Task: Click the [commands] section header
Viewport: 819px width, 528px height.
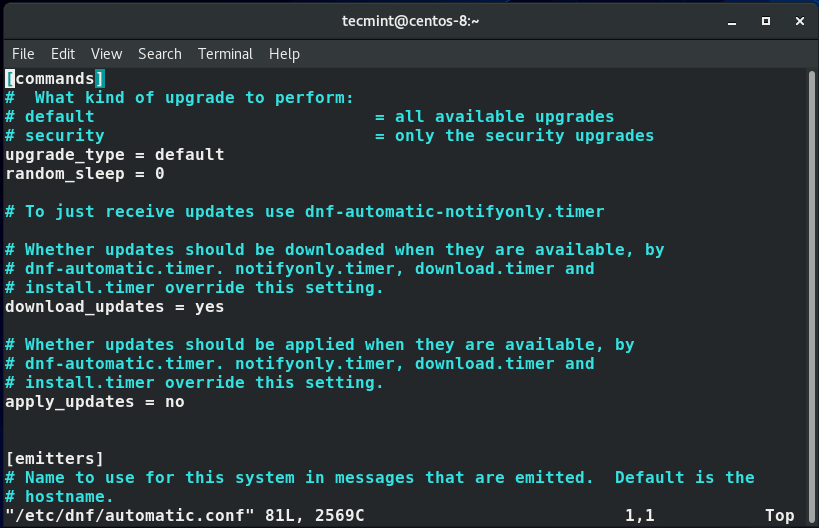Action: pos(55,79)
